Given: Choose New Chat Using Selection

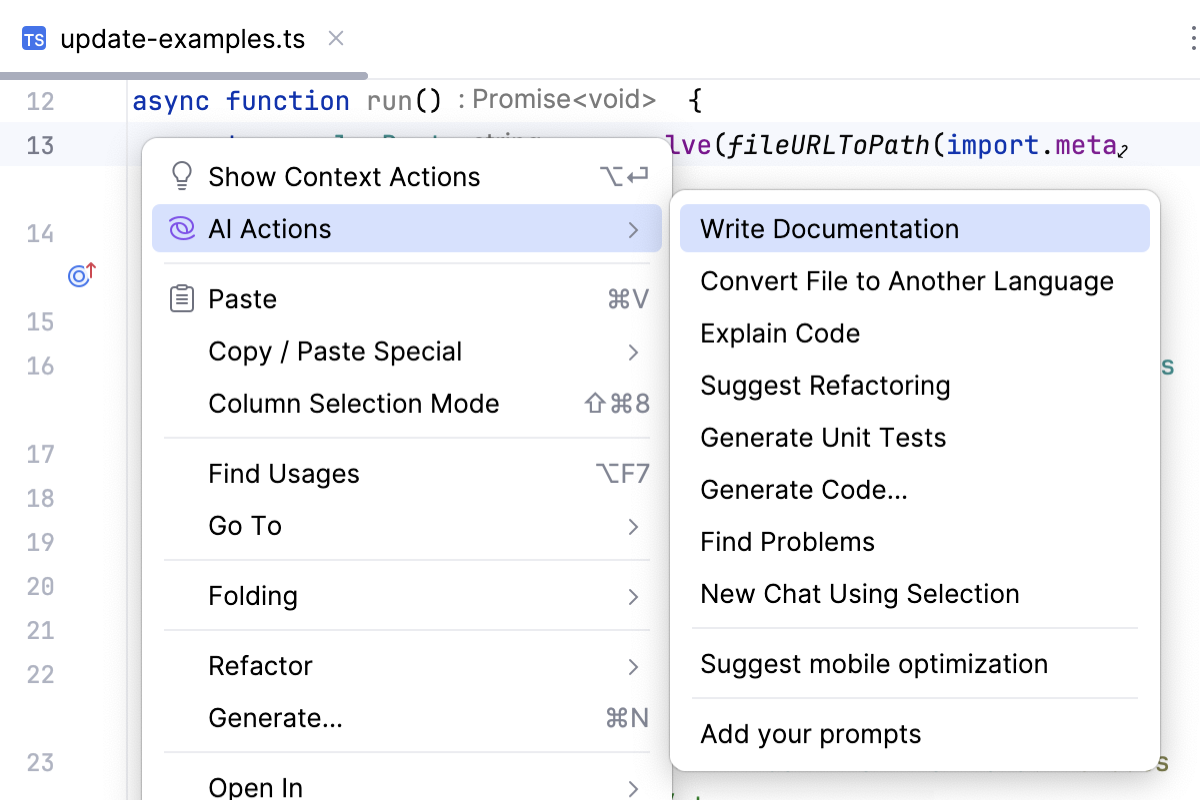Looking at the screenshot, I should tap(860, 593).
